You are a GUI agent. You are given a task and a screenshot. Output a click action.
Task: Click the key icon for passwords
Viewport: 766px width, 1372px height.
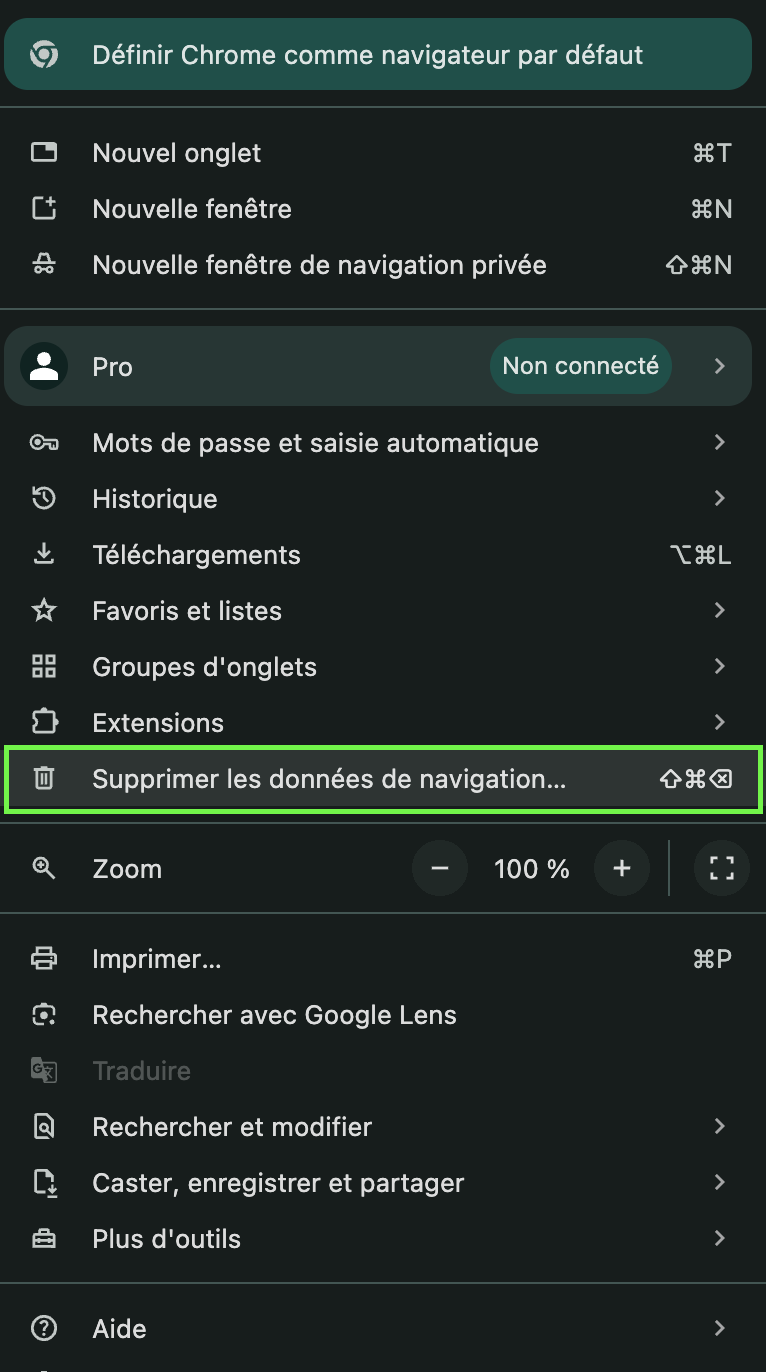pos(44,443)
